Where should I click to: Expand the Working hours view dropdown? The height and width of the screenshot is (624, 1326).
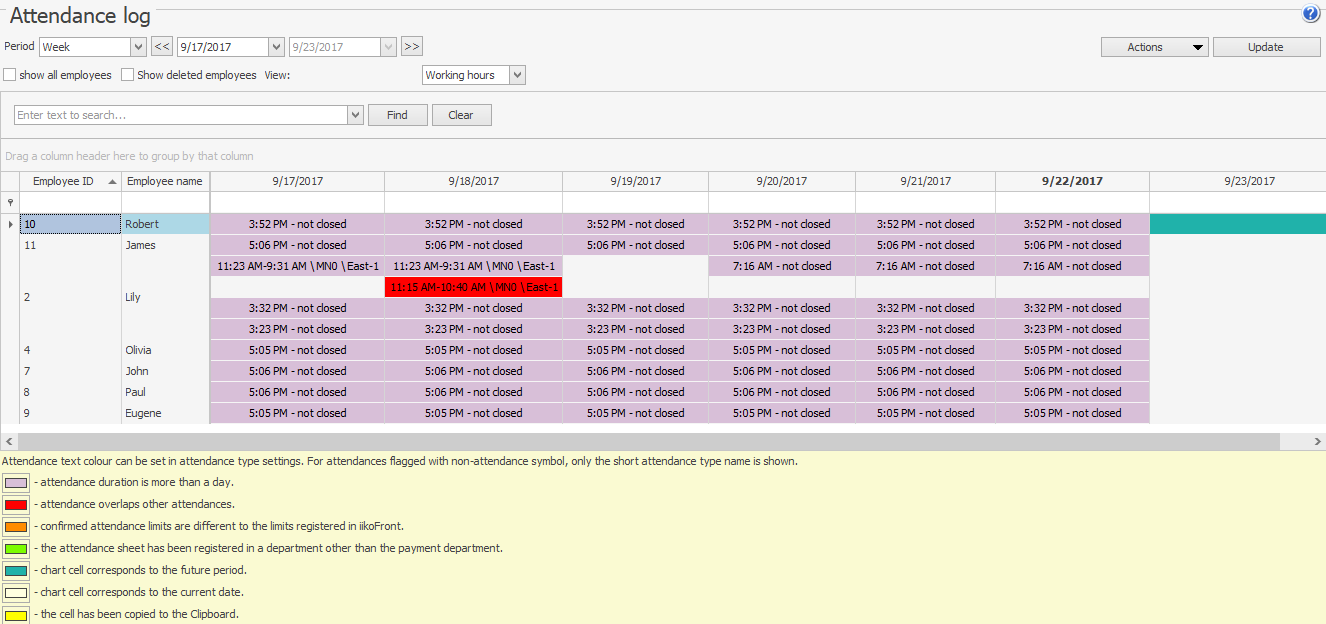click(516, 75)
